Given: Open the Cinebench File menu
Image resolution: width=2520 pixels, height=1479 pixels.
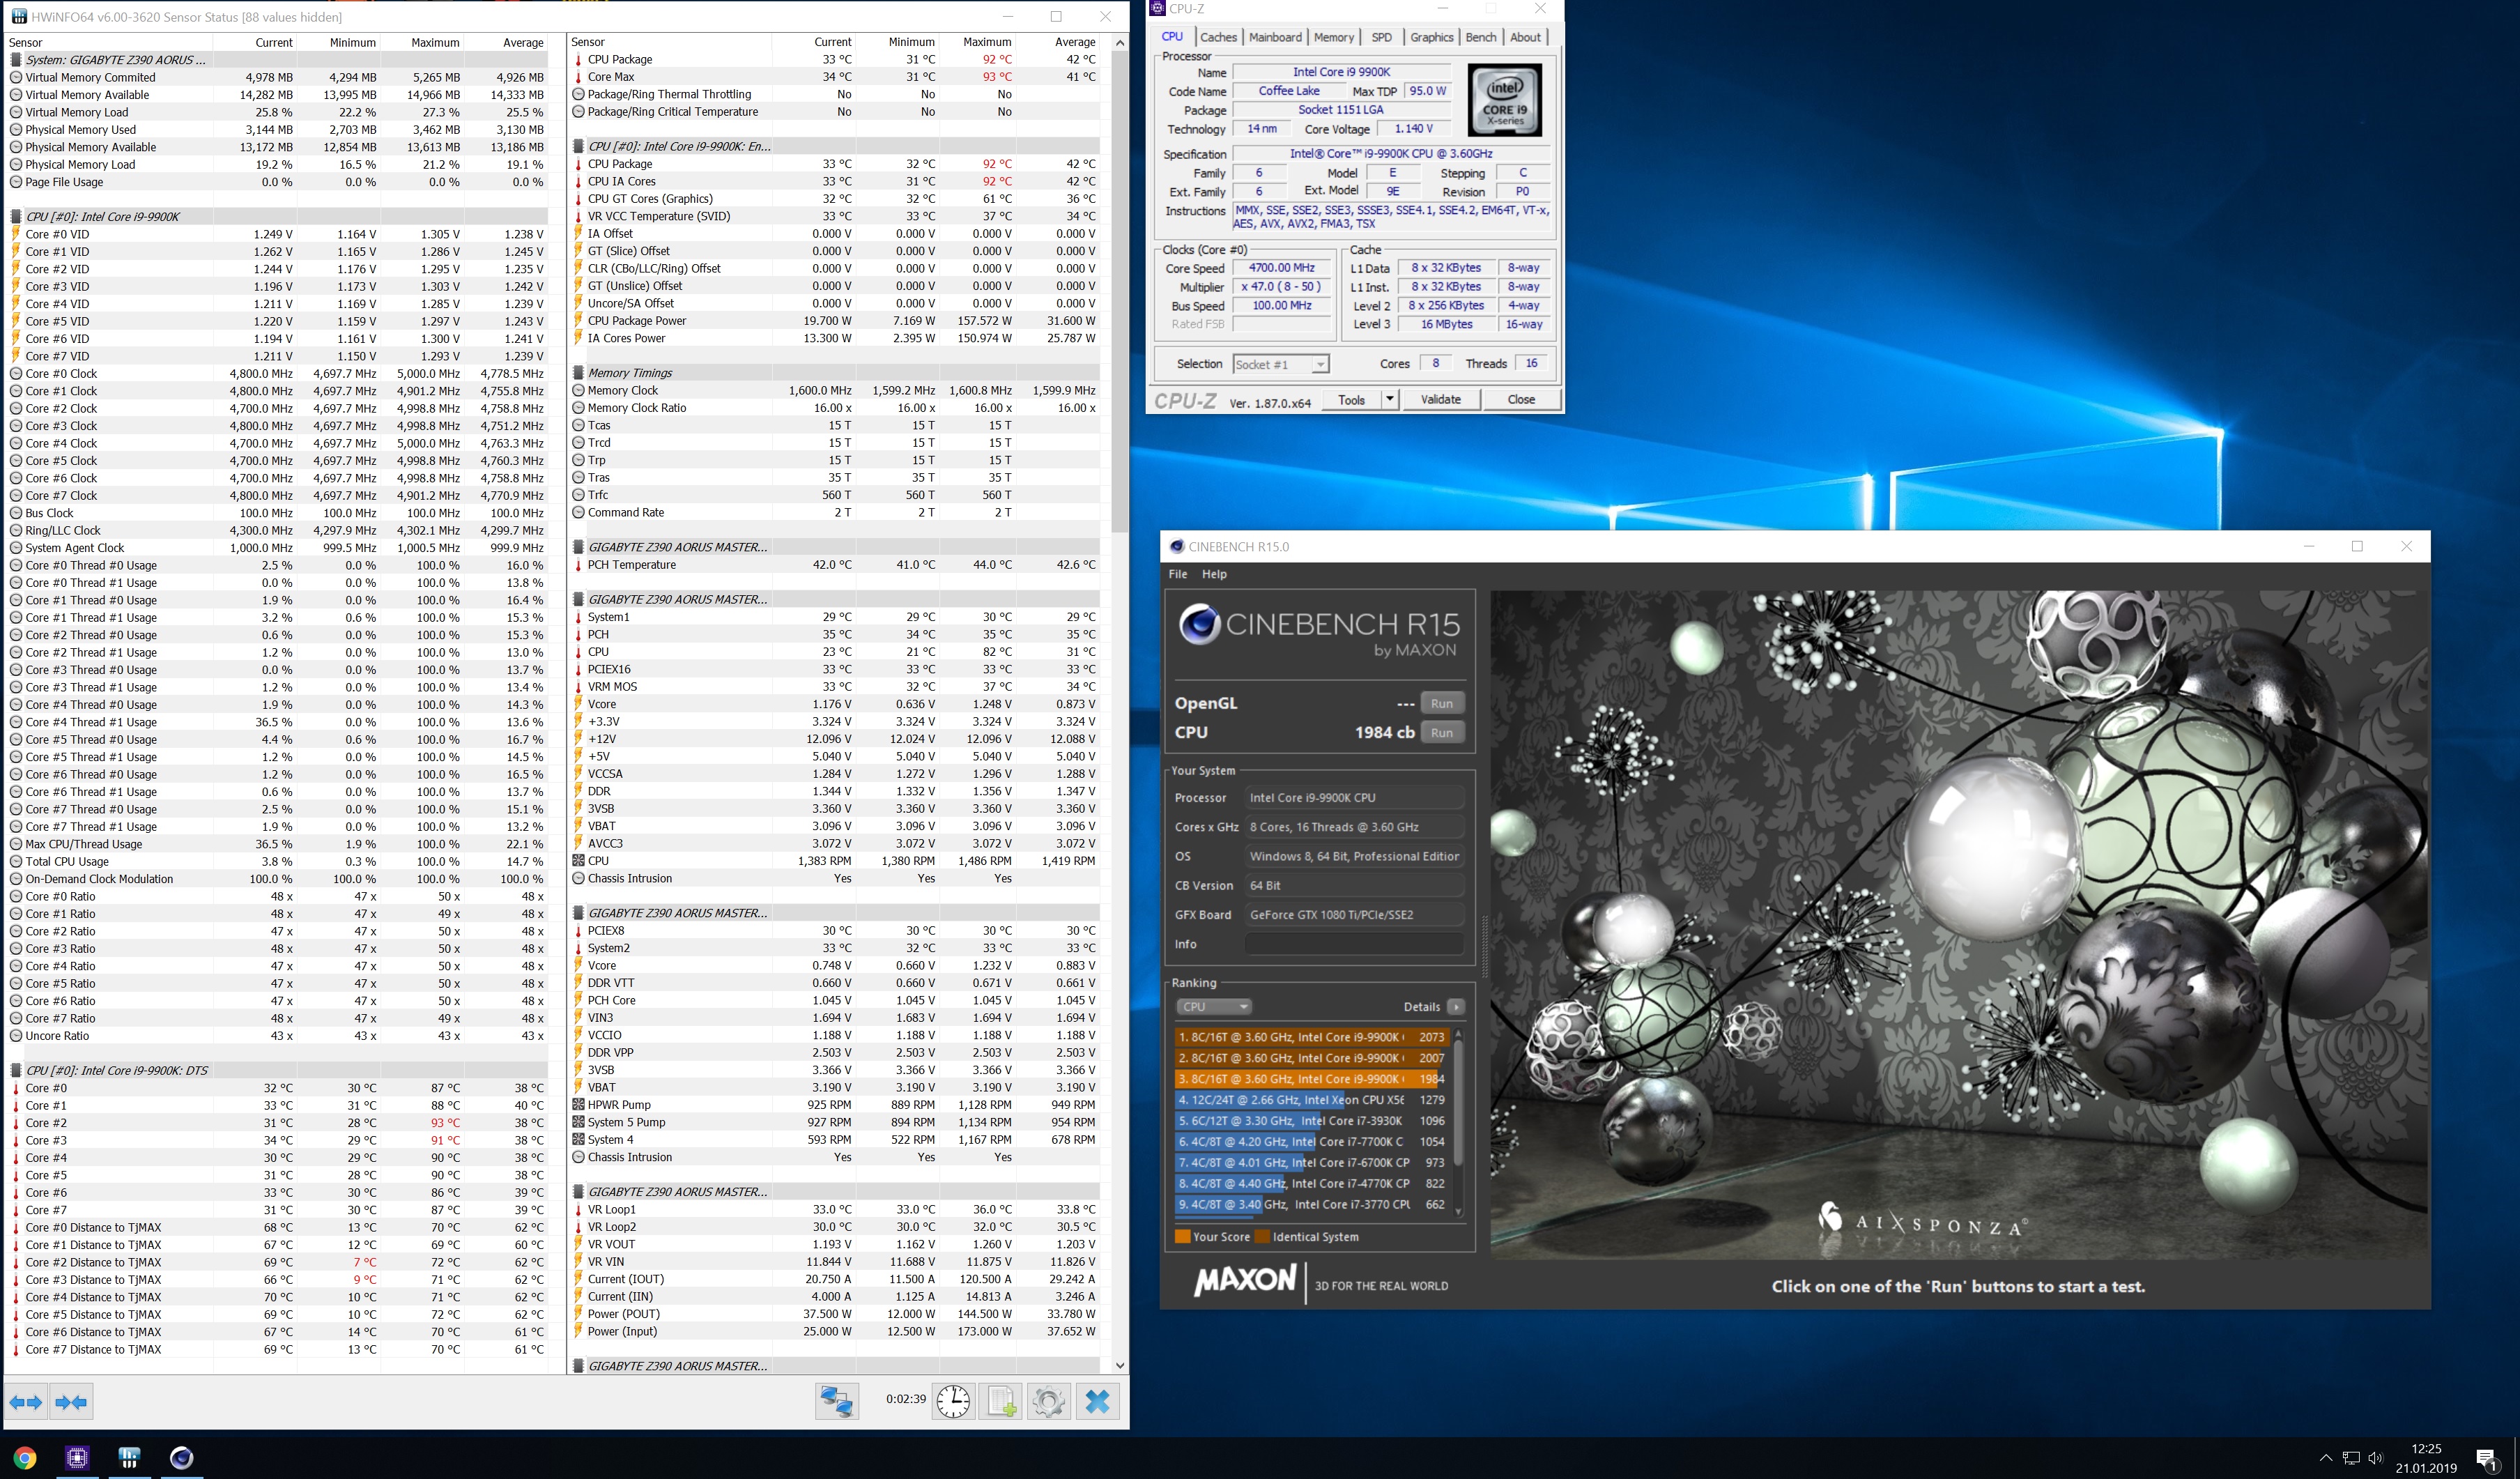Looking at the screenshot, I should (1178, 574).
